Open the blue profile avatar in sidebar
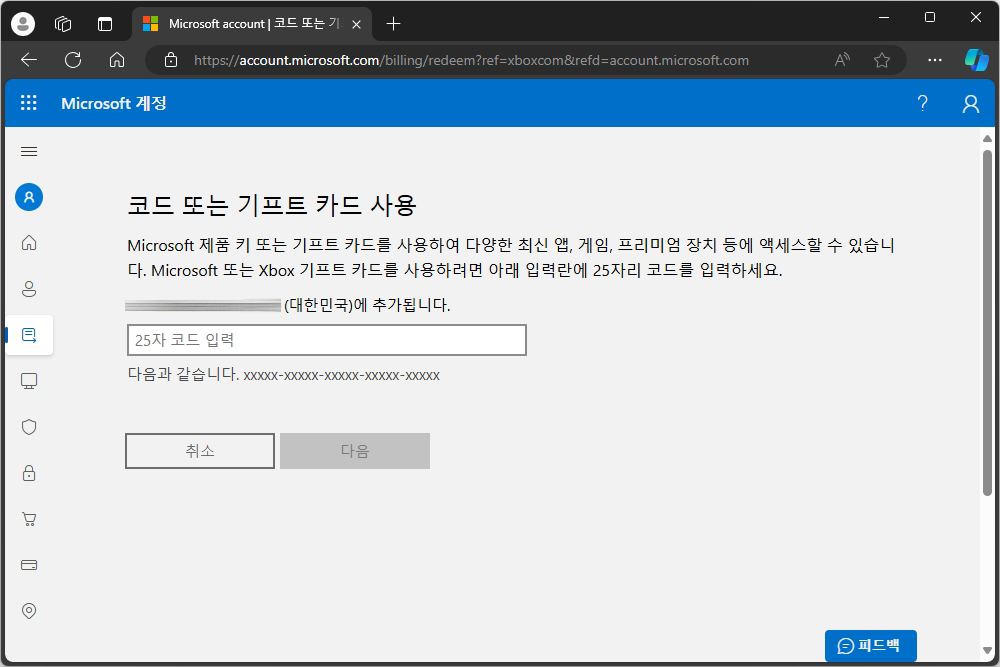This screenshot has width=1000, height=667. coord(29,197)
